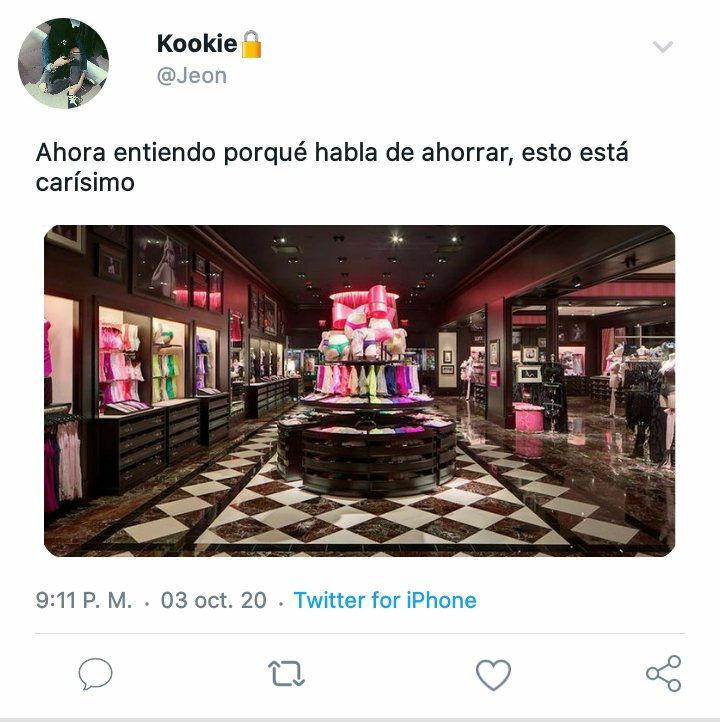720x722 pixels.
Task: Click the 9:11 P. M. timestamp
Action: point(84,600)
